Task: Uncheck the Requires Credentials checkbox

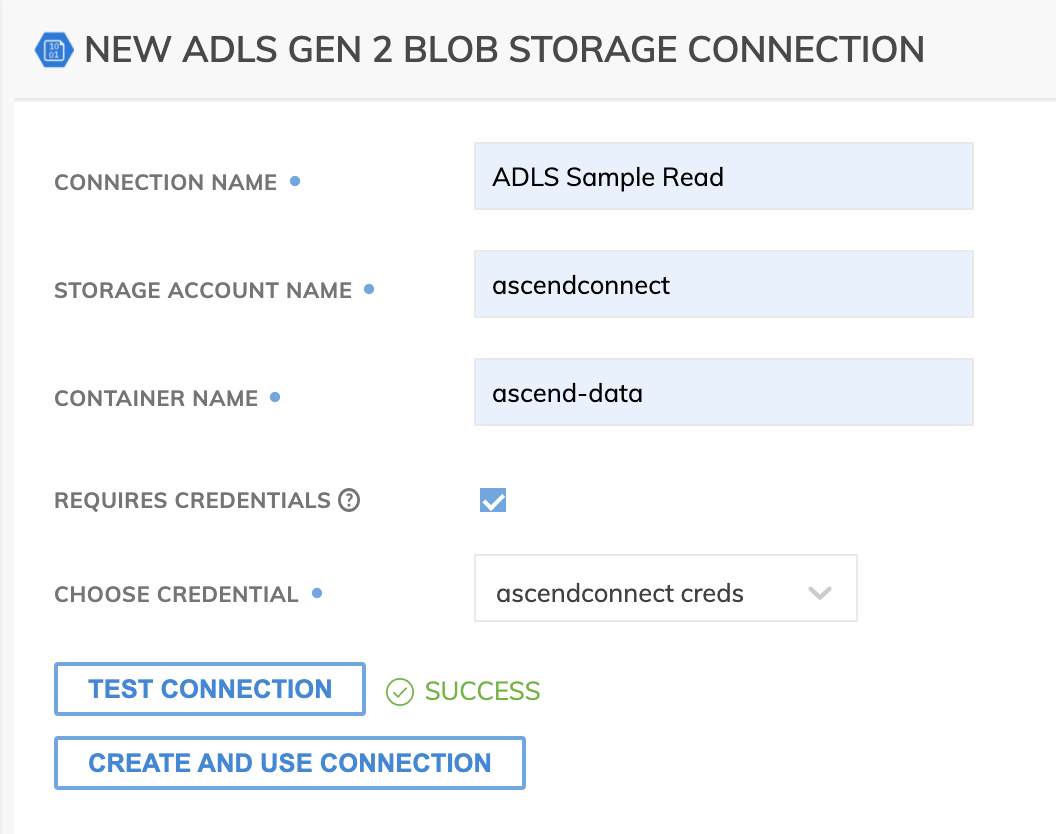Action: point(493,500)
